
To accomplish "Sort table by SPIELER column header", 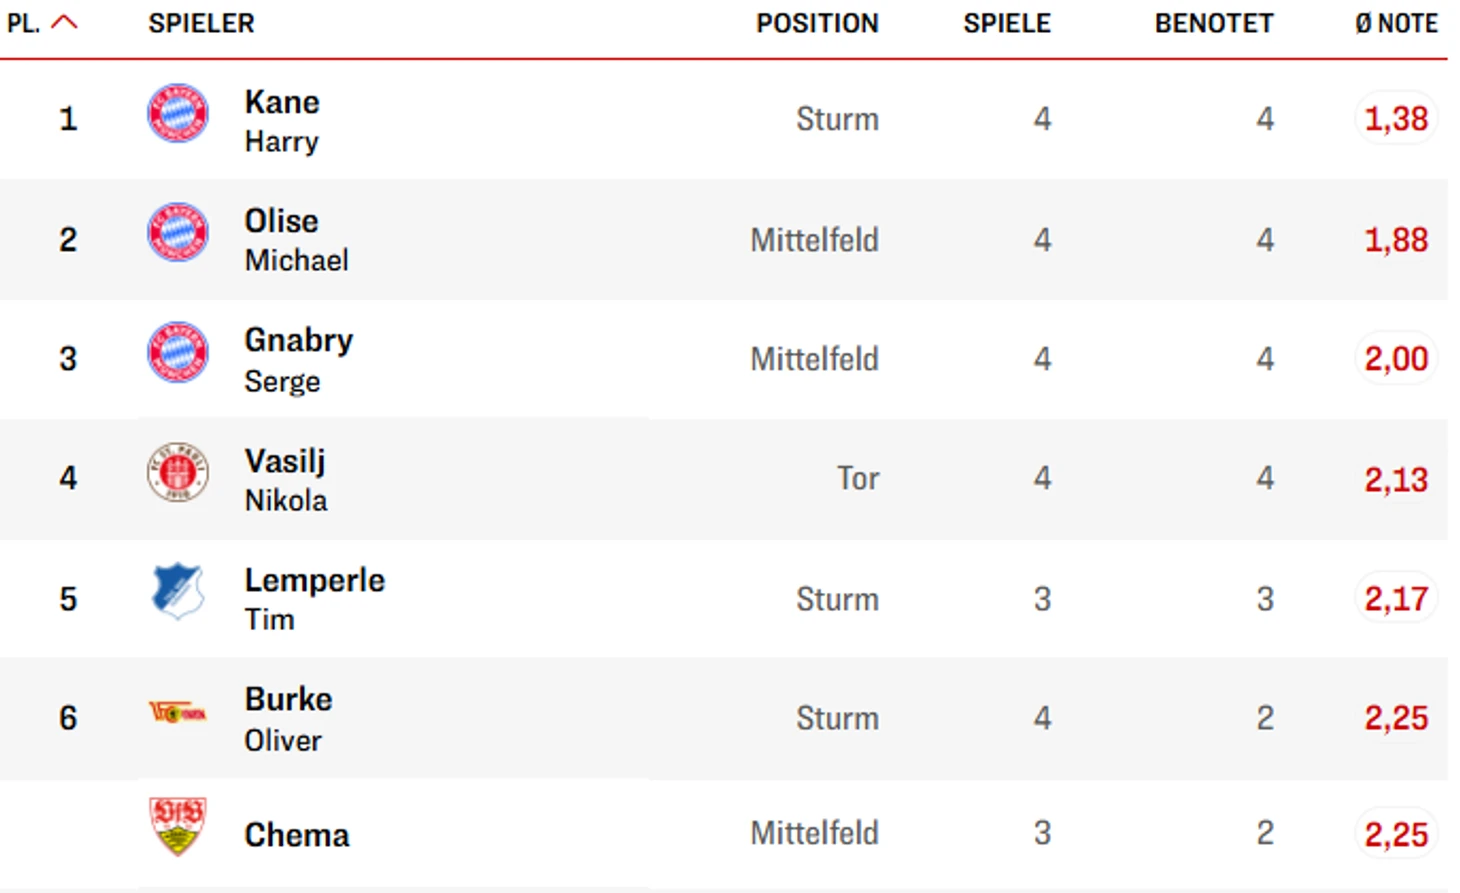I will tap(201, 23).
